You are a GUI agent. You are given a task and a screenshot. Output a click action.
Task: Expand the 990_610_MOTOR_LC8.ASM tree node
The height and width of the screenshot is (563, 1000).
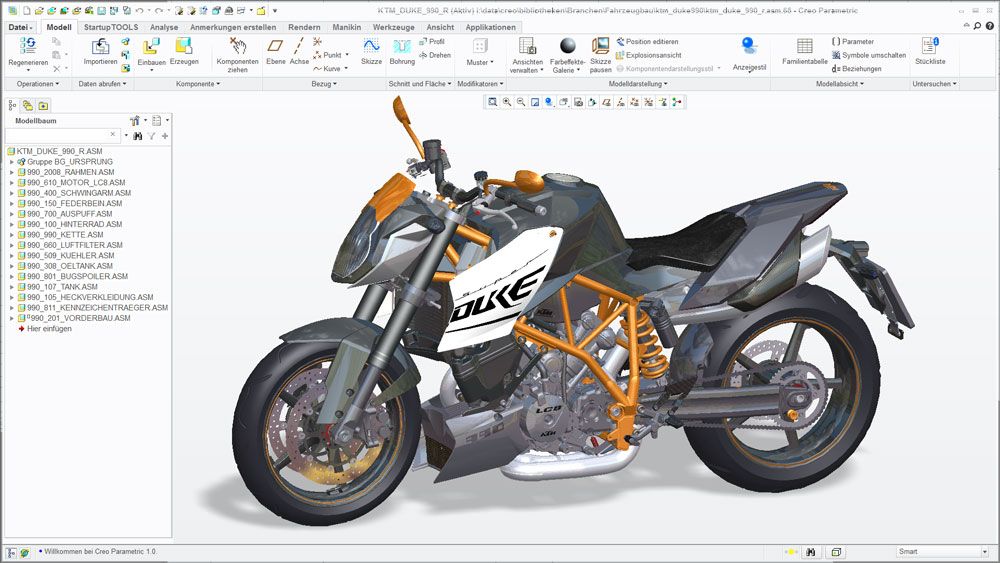(x=12, y=183)
